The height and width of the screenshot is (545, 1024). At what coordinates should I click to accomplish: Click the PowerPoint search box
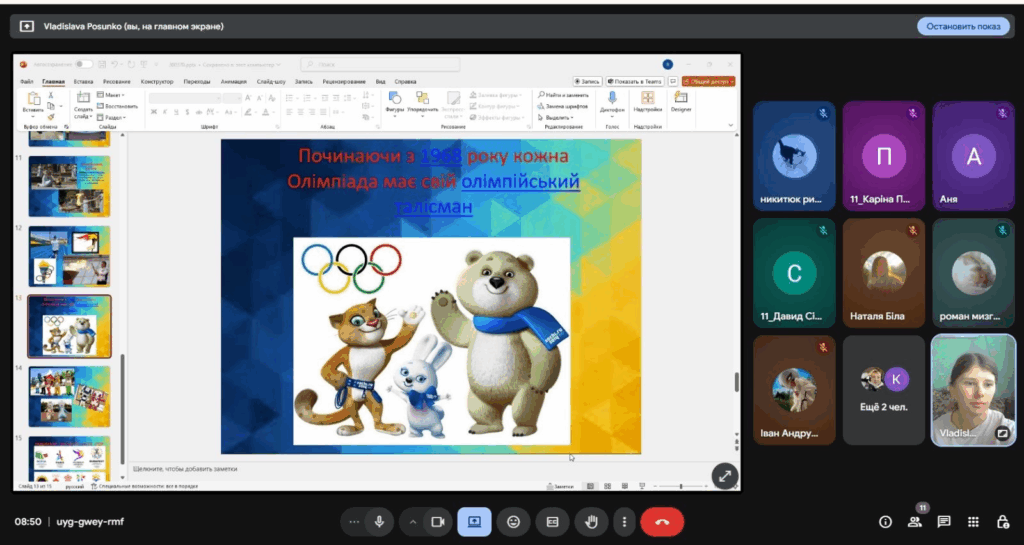coord(380,64)
